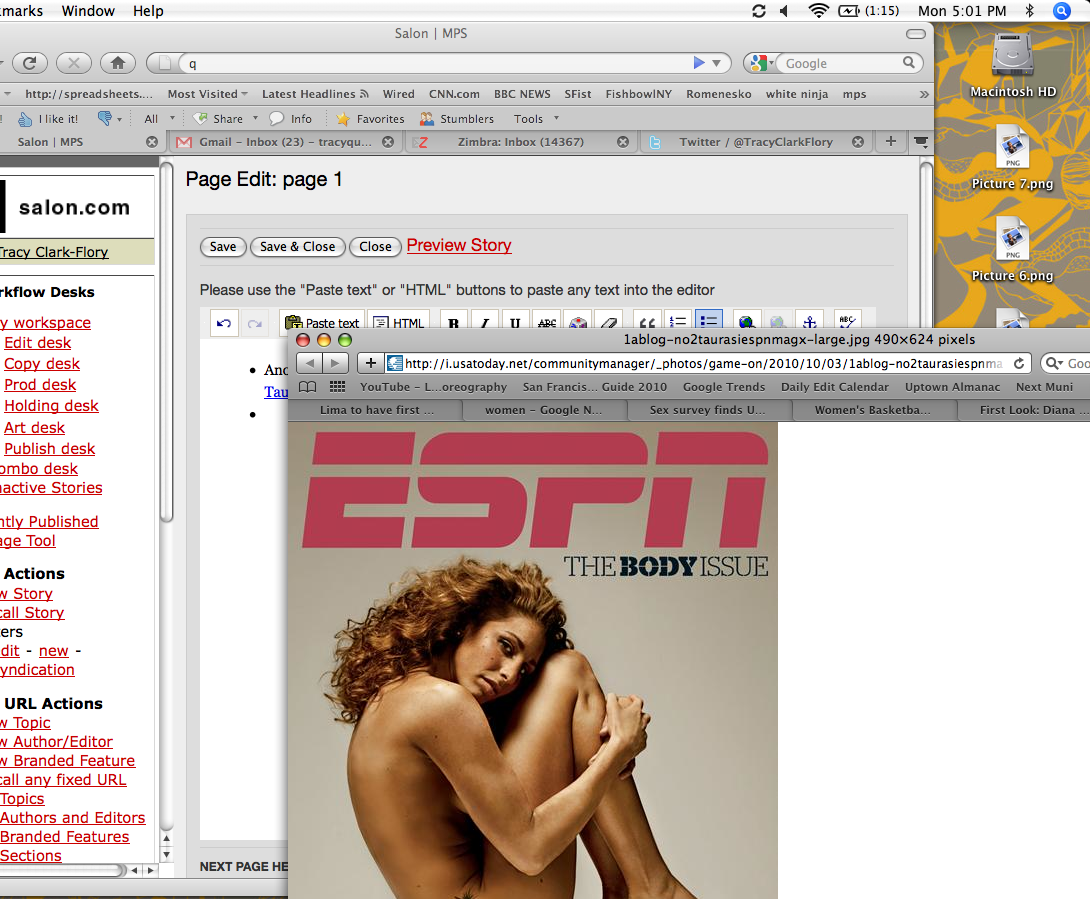1090x899 pixels.
Task: Apply italic formatting in the editor
Action: coord(485,323)
